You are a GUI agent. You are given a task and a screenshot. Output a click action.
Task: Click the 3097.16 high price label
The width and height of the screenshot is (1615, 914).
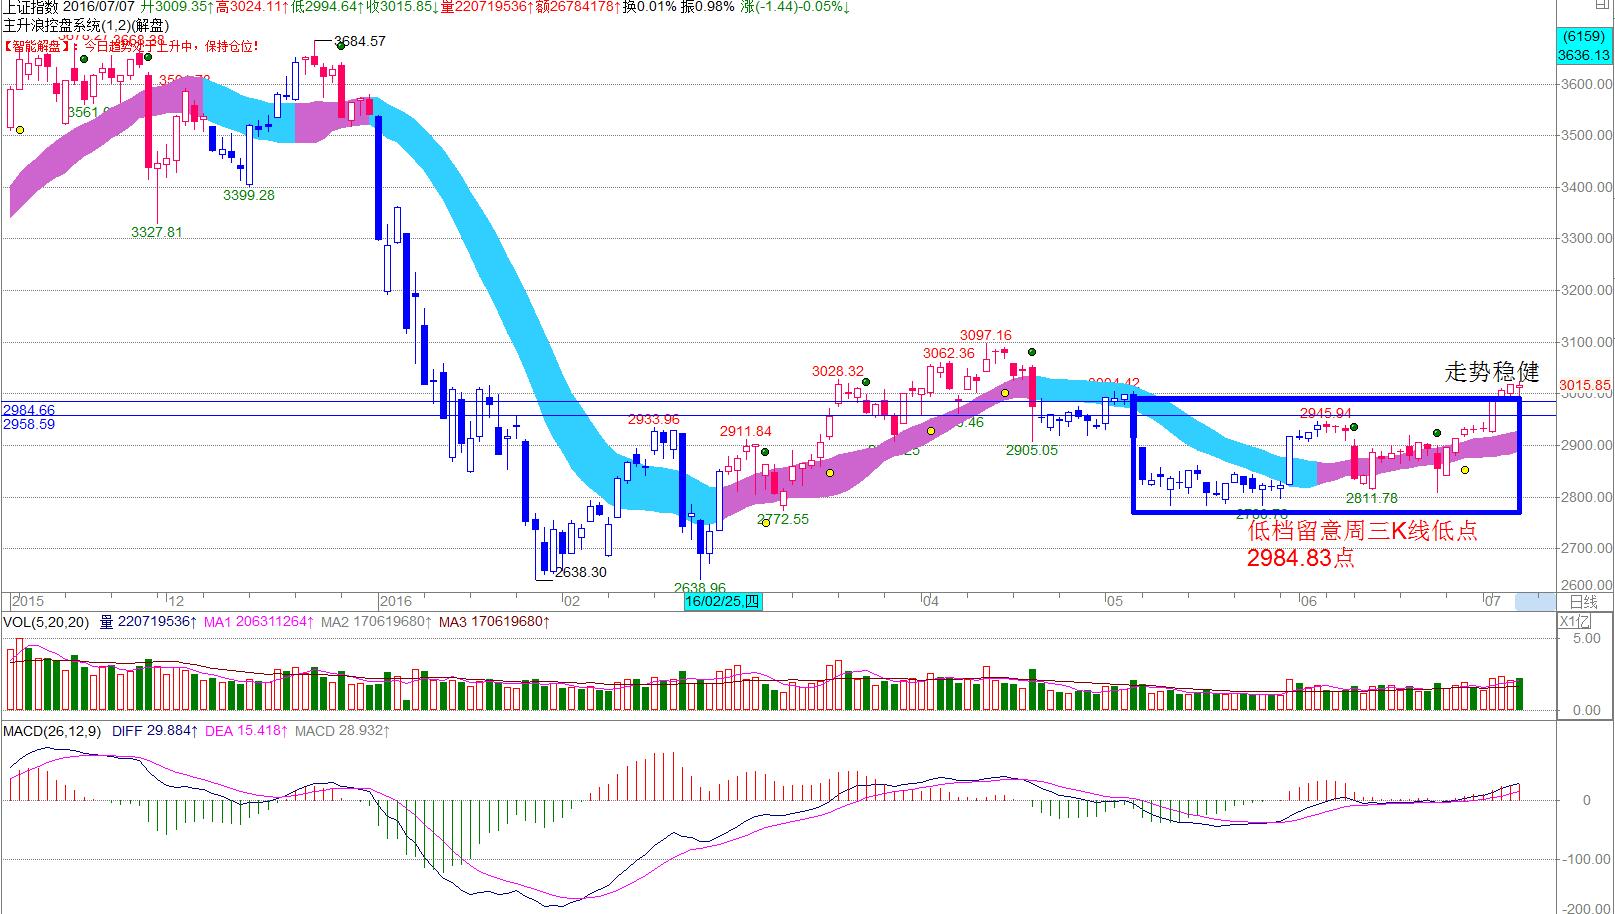pyautogui.click(x=986, y=335)
